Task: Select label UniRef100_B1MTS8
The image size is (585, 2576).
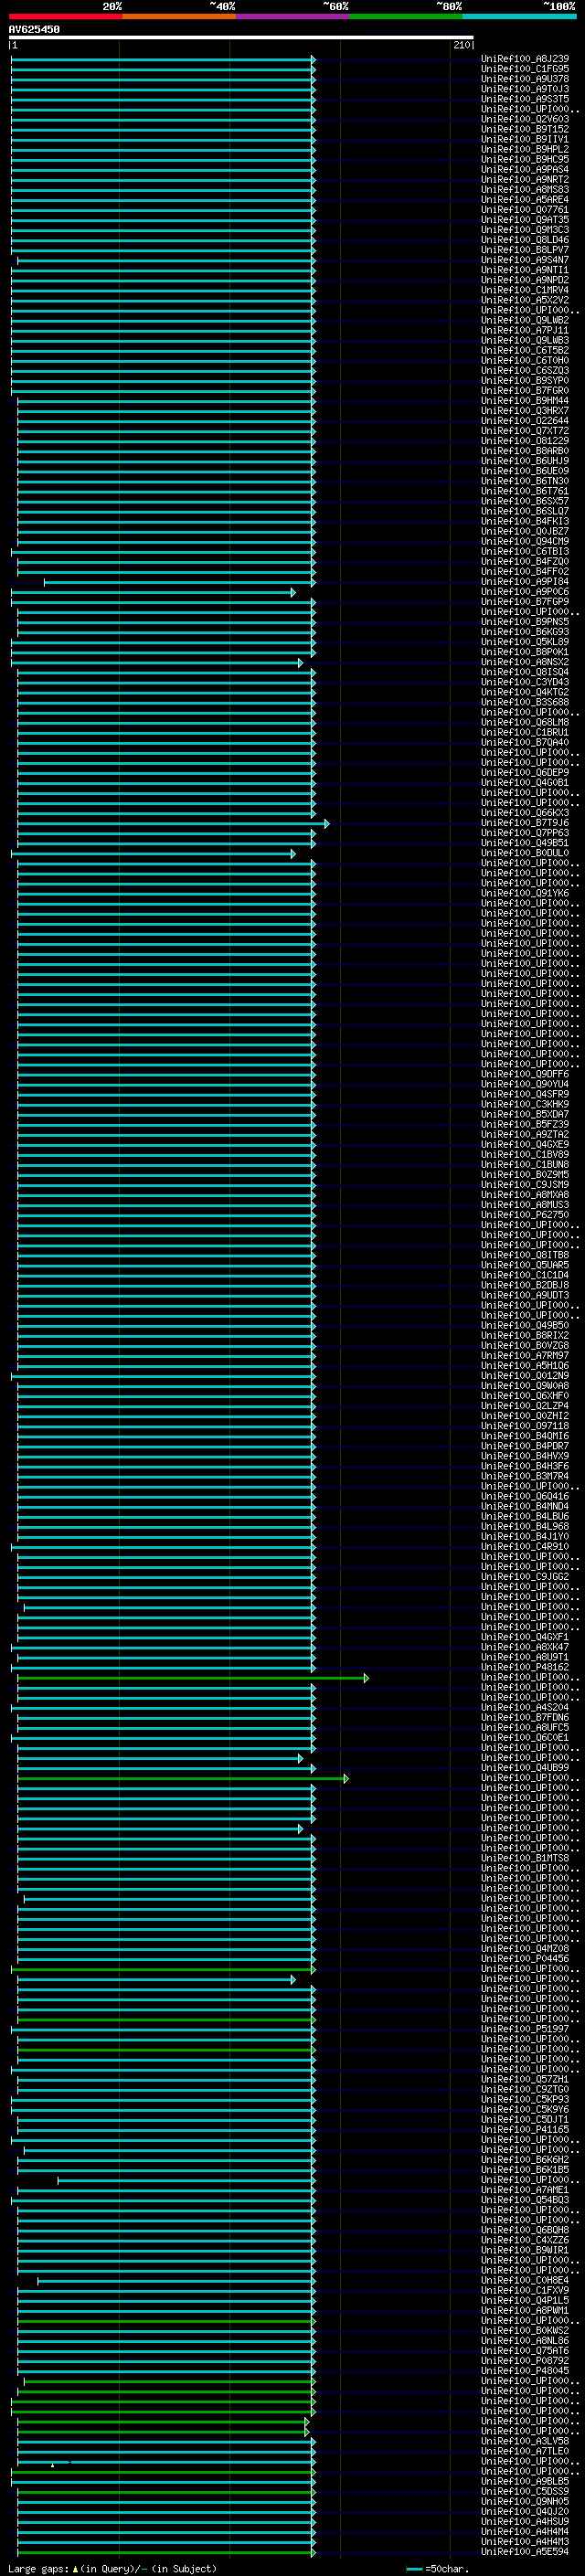Action: click(x=525, y=1858)
